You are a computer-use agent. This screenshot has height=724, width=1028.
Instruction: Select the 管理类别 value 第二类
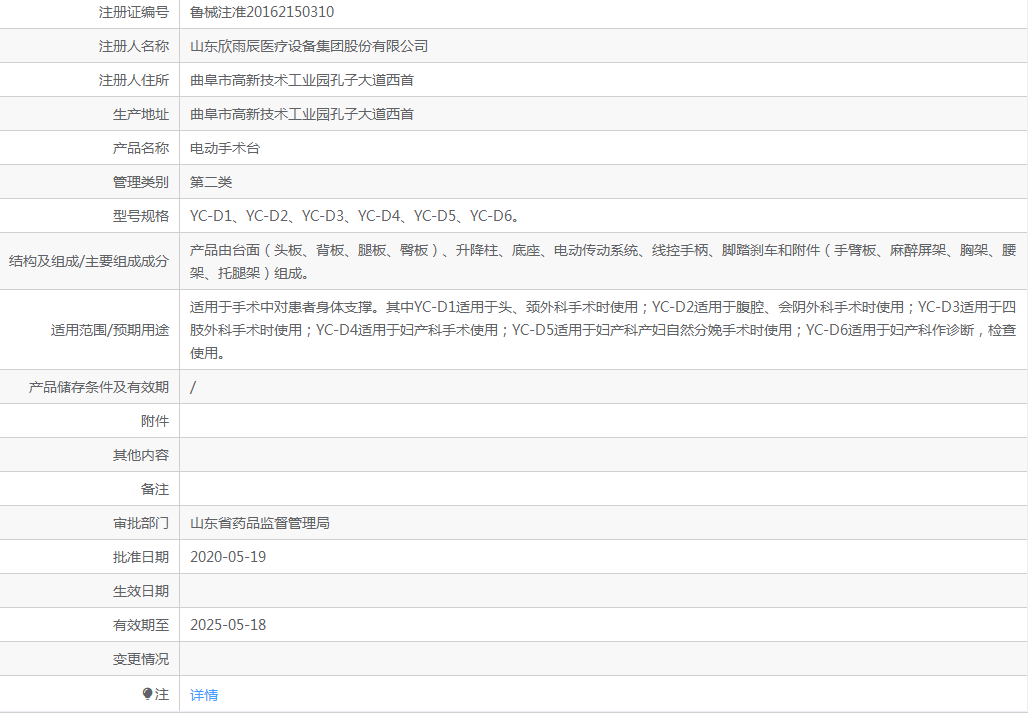point(205,181)
